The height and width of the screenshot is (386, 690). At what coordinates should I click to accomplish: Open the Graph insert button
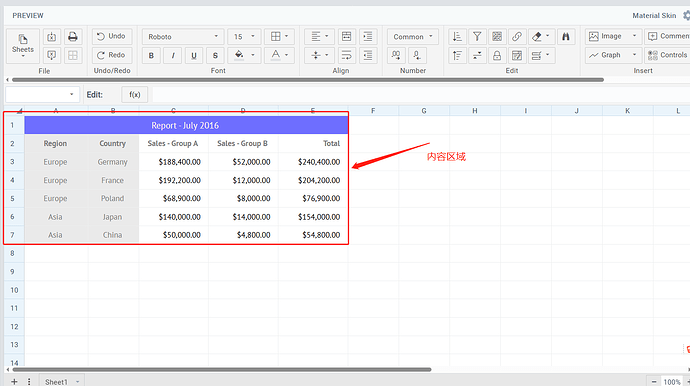(613, 55)
